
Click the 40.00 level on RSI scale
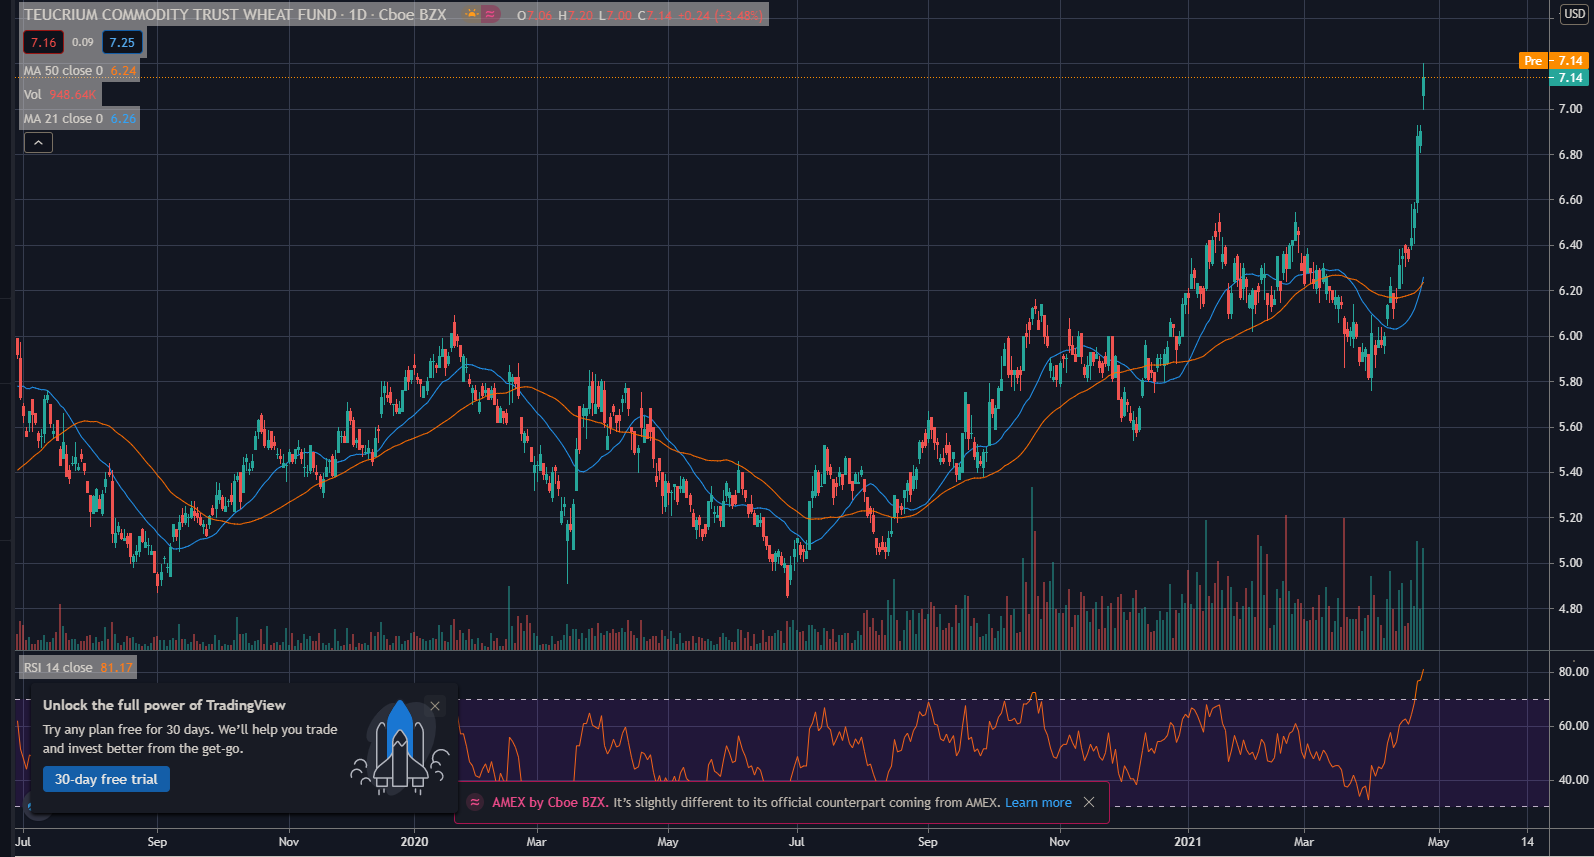coord(1573,779)
